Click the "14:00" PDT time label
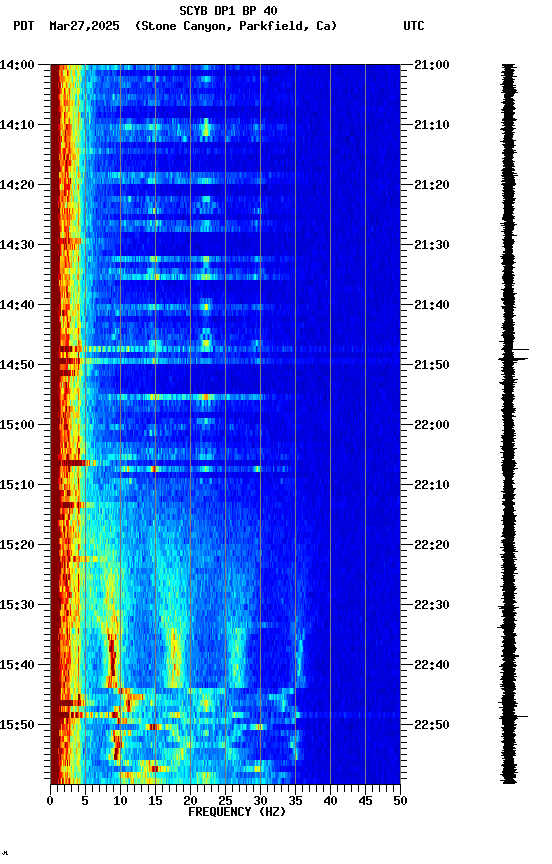 pos(17,65)
